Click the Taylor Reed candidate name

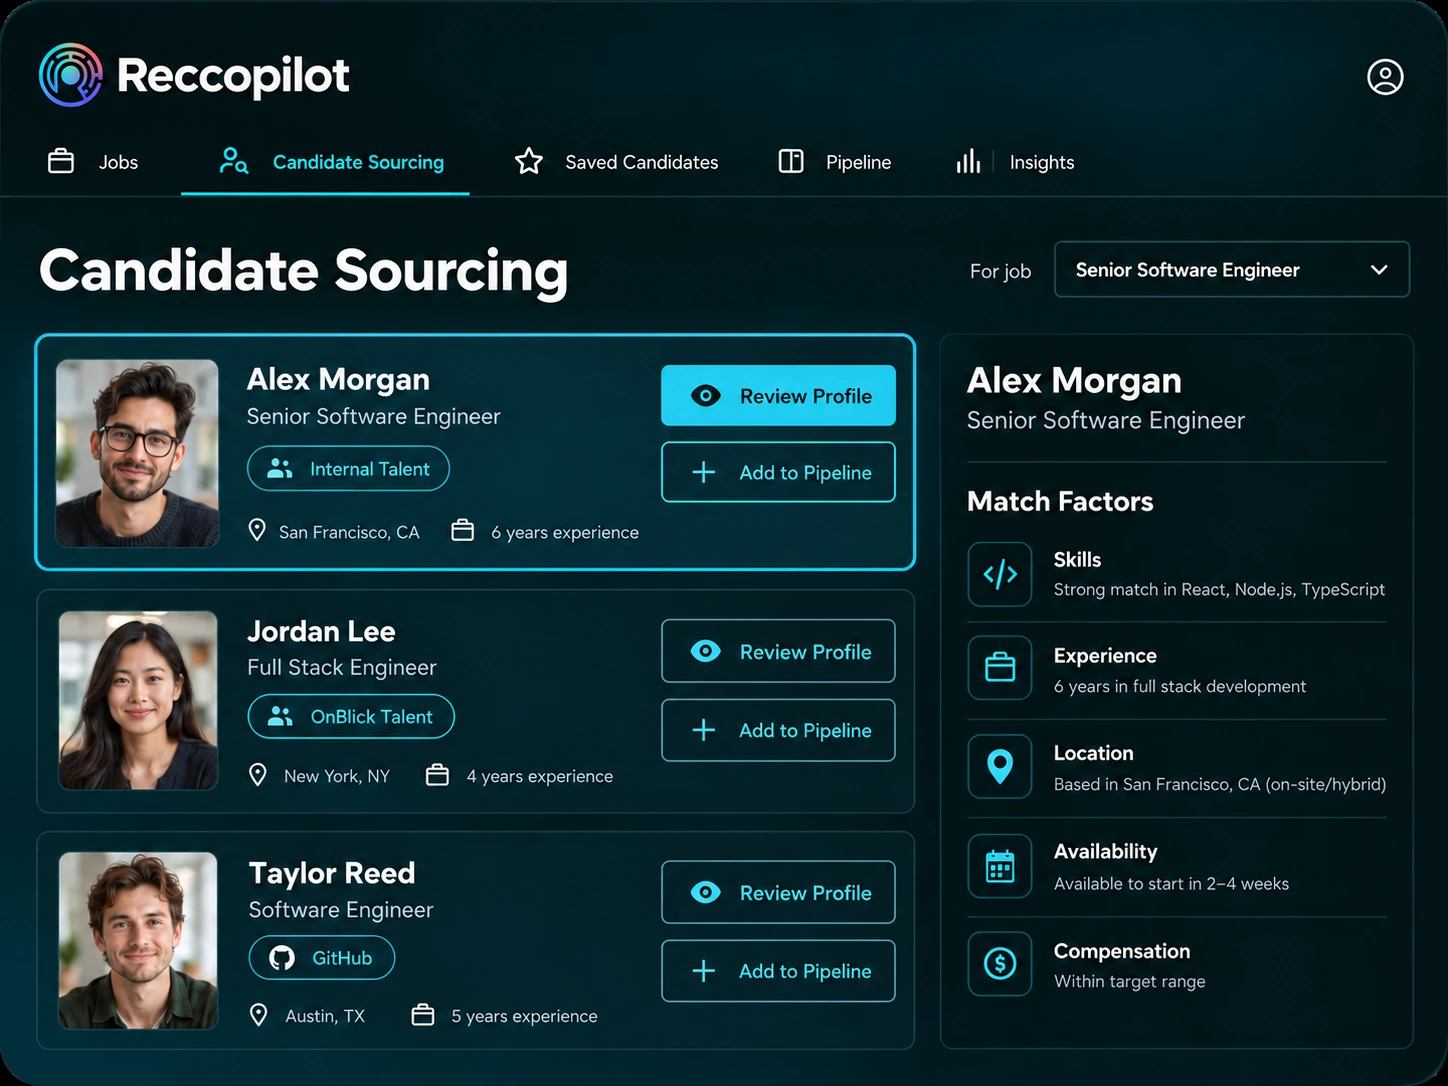tap(332, 873)
